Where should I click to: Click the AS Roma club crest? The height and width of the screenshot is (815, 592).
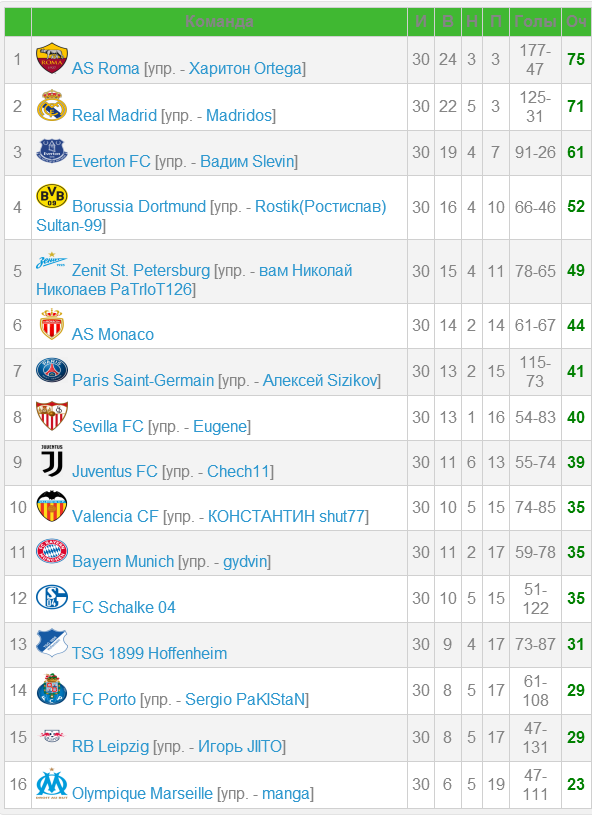51,58
